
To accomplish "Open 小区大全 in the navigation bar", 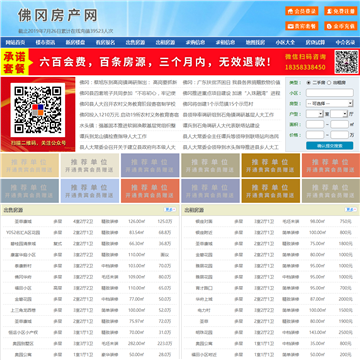I will click(x=285, y=42).
